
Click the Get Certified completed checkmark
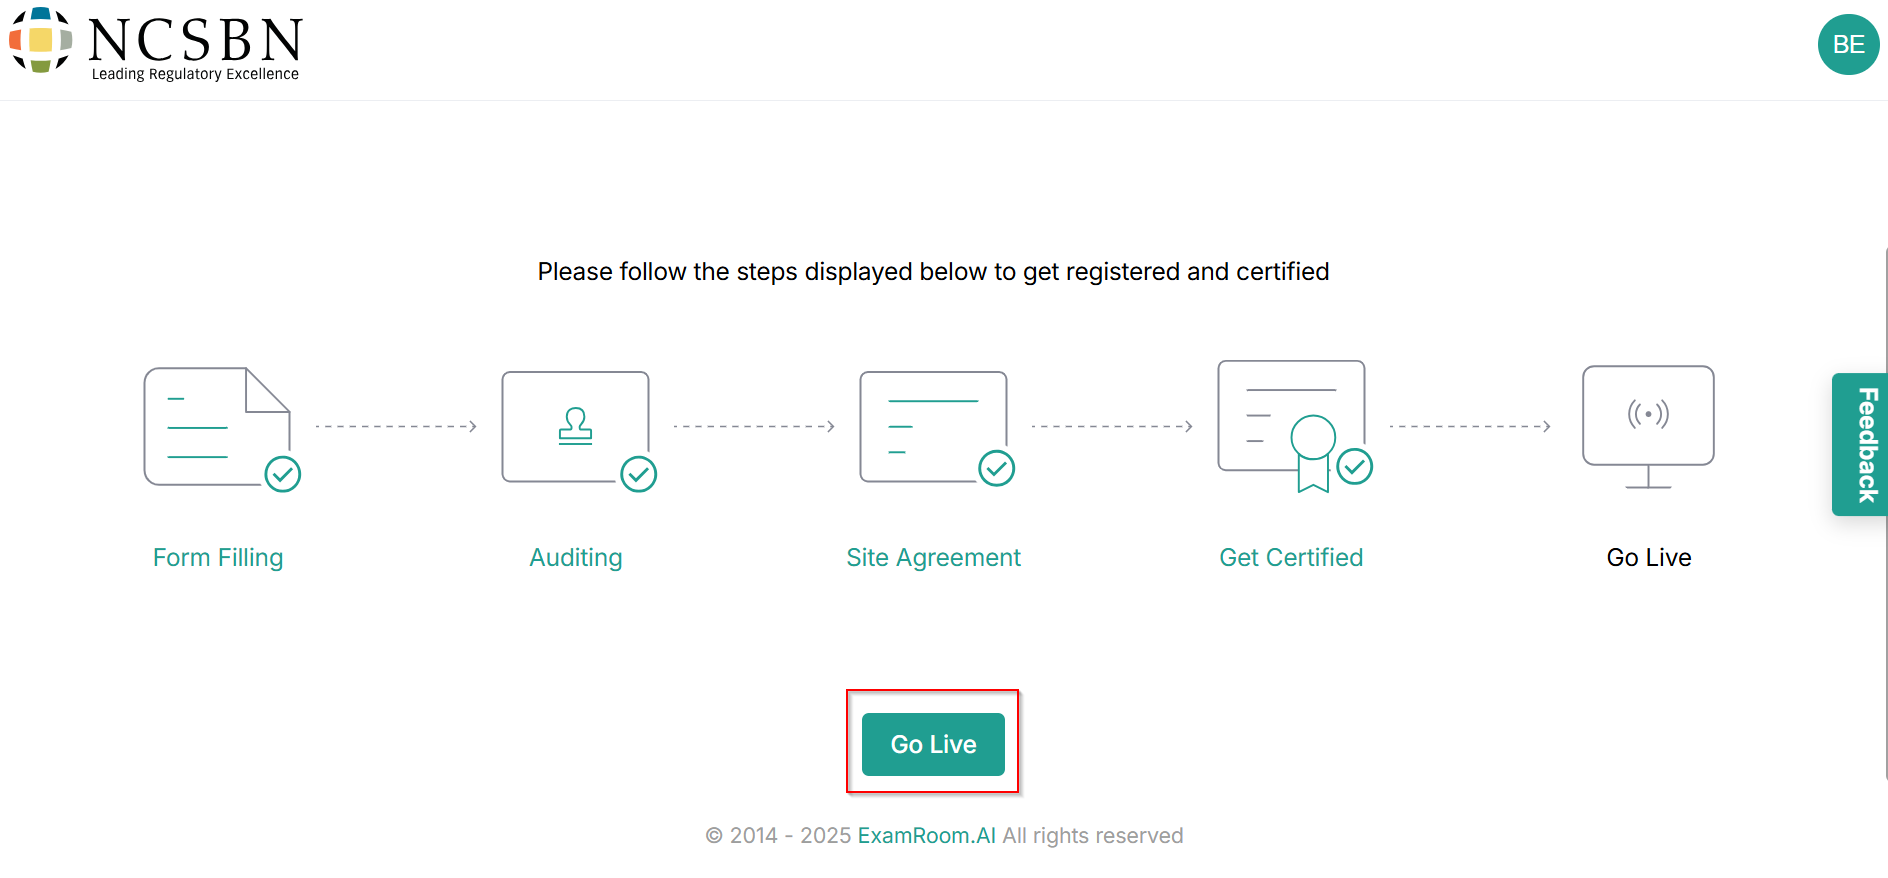pyautogui.click(x=1355, y=466)
